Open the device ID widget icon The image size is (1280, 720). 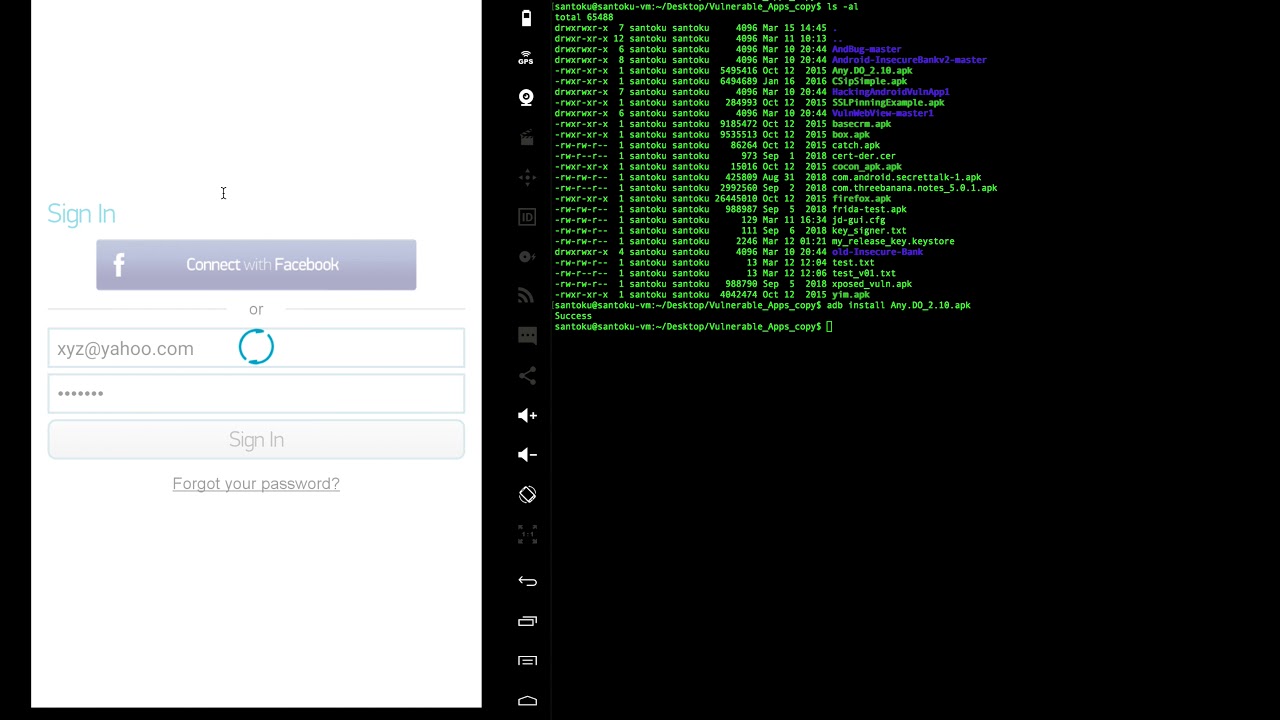click(527, 217)
